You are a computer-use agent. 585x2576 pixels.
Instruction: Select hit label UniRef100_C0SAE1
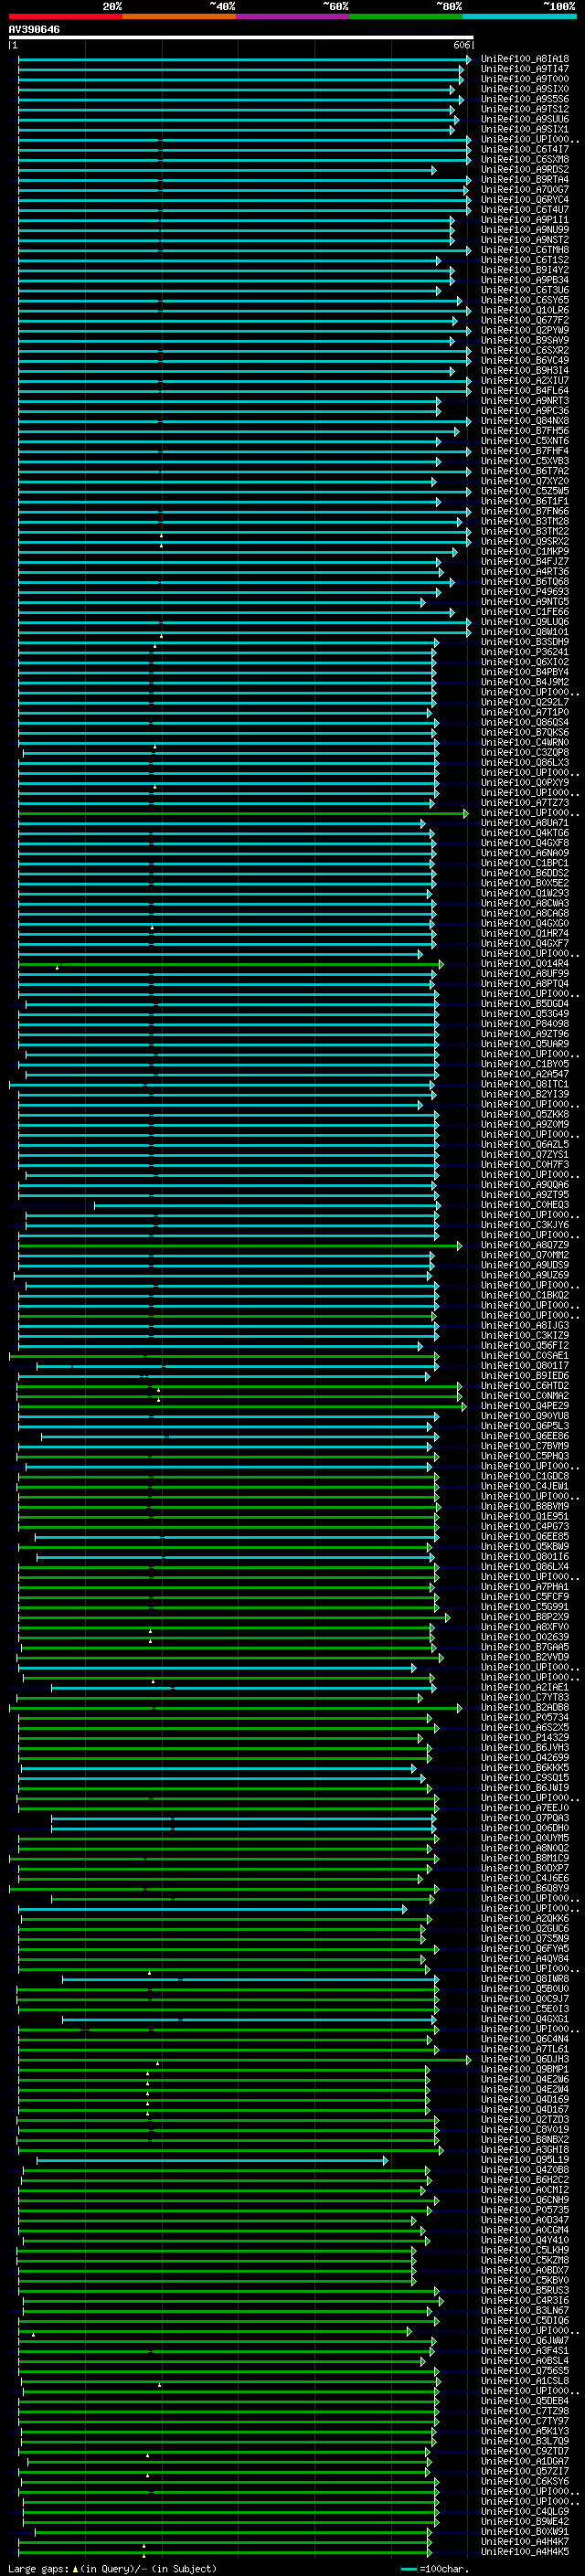coord(525,1356)
